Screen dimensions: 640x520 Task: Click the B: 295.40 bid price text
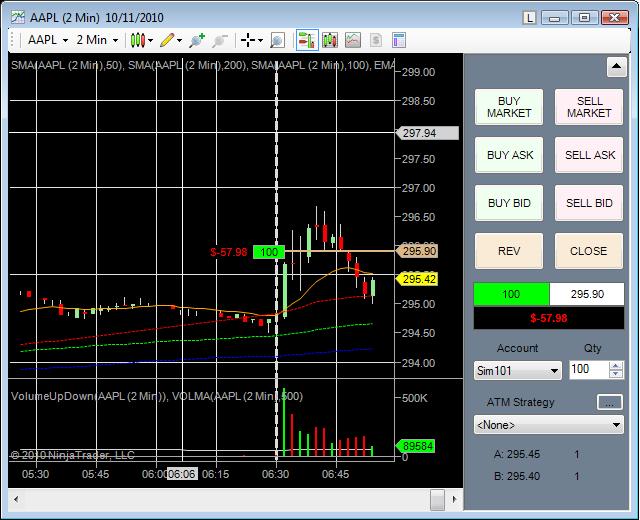517,476
